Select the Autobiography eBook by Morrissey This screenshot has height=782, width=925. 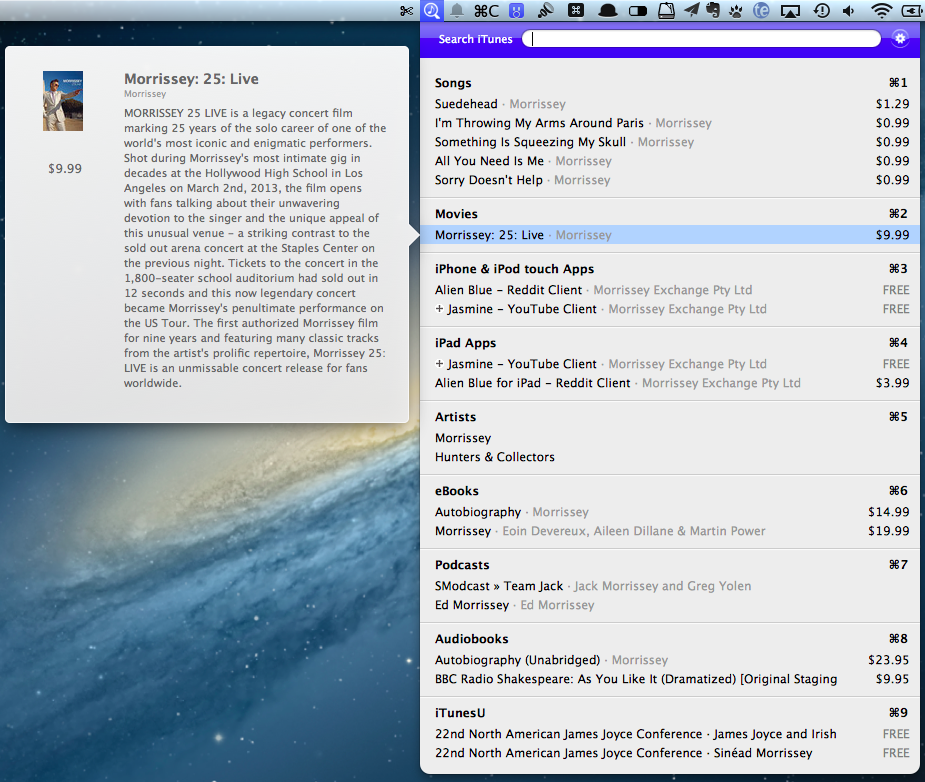[x=672, y=512]
